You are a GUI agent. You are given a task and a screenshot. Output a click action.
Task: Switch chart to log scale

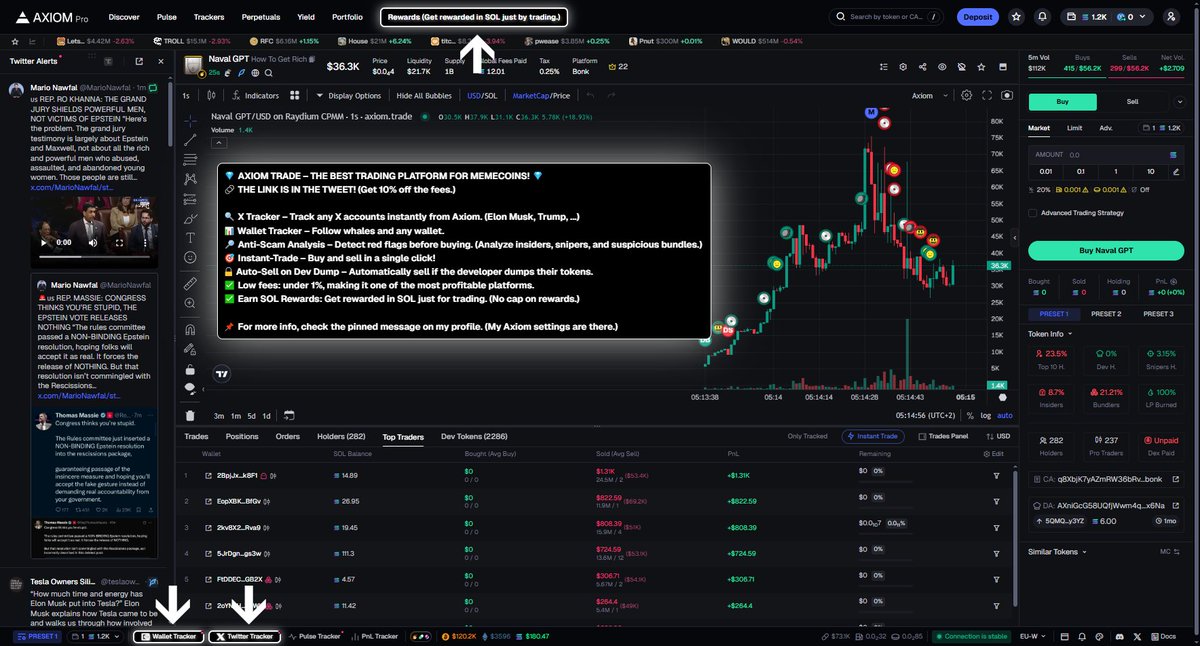986,415
